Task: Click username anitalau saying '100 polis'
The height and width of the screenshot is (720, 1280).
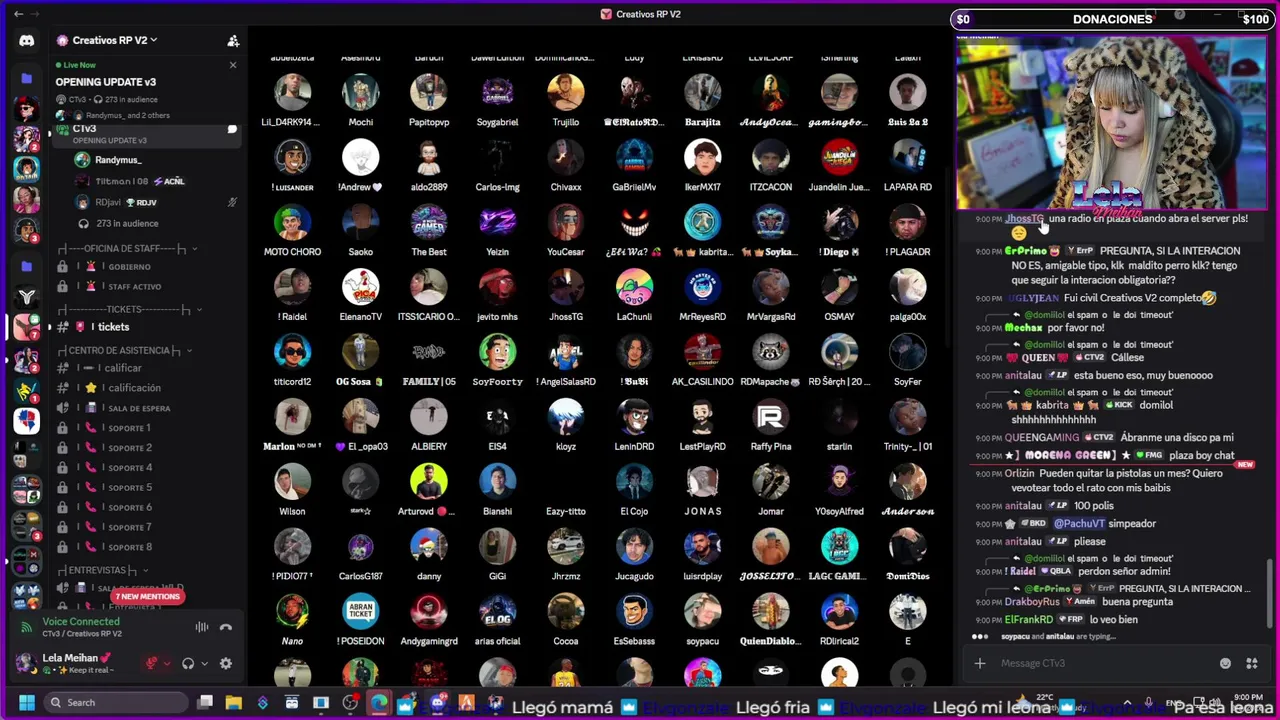Action: point(1023,506)
